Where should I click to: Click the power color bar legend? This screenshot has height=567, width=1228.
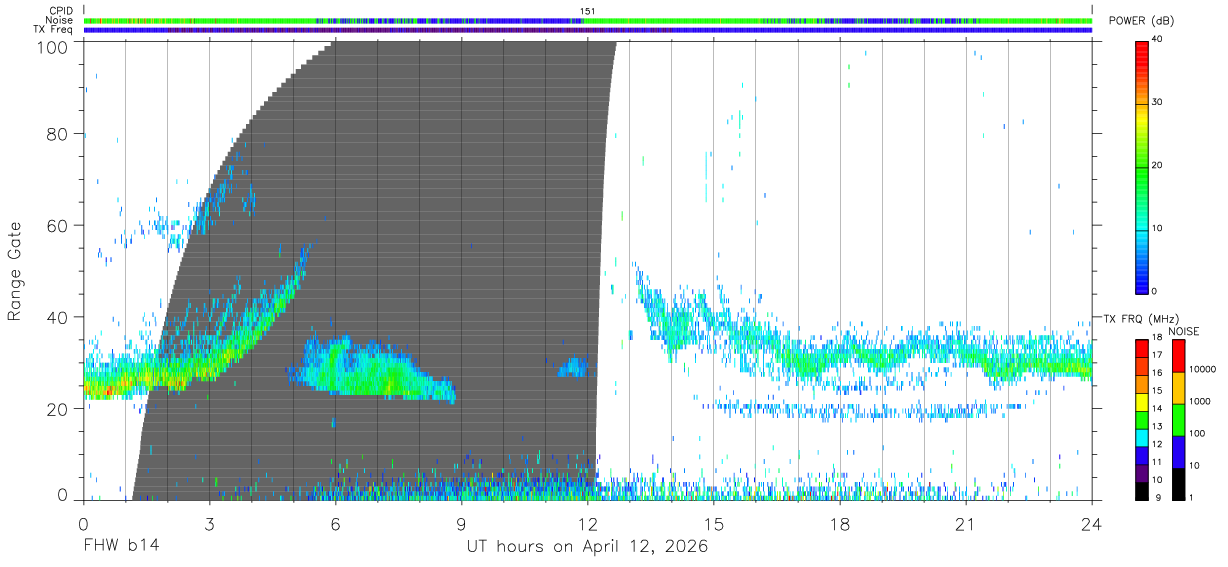pyautogui.click(x=1141, y=166)
